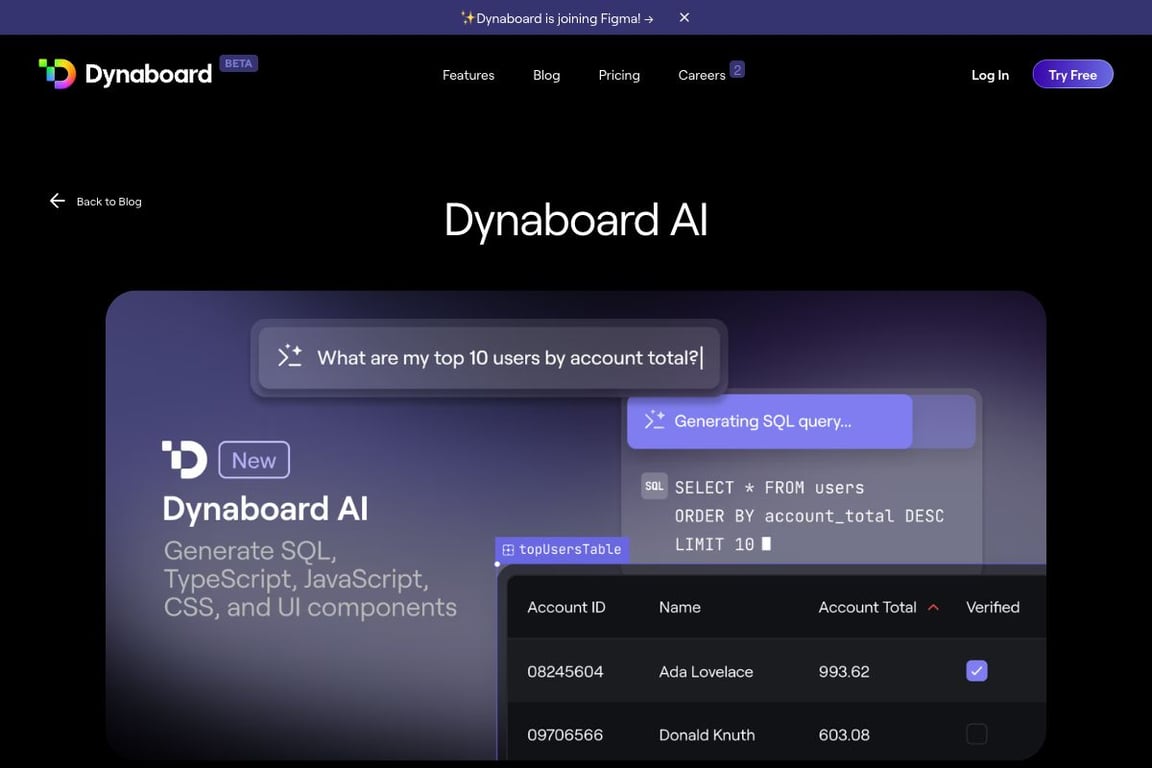Click the Donald Knuth name cell
The width and height of the screenshot is (1152, 768).
pos(707,735)
